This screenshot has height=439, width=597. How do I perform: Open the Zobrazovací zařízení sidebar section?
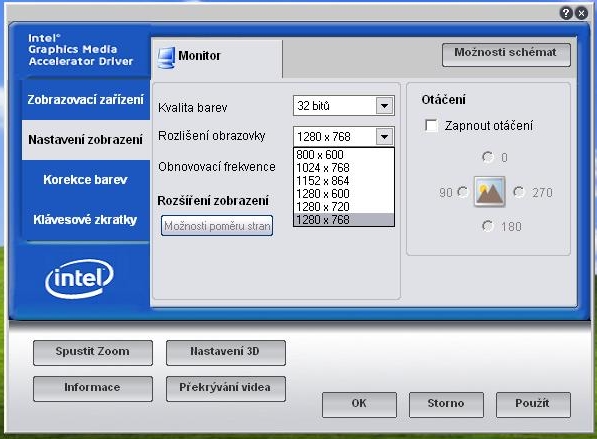86,99
